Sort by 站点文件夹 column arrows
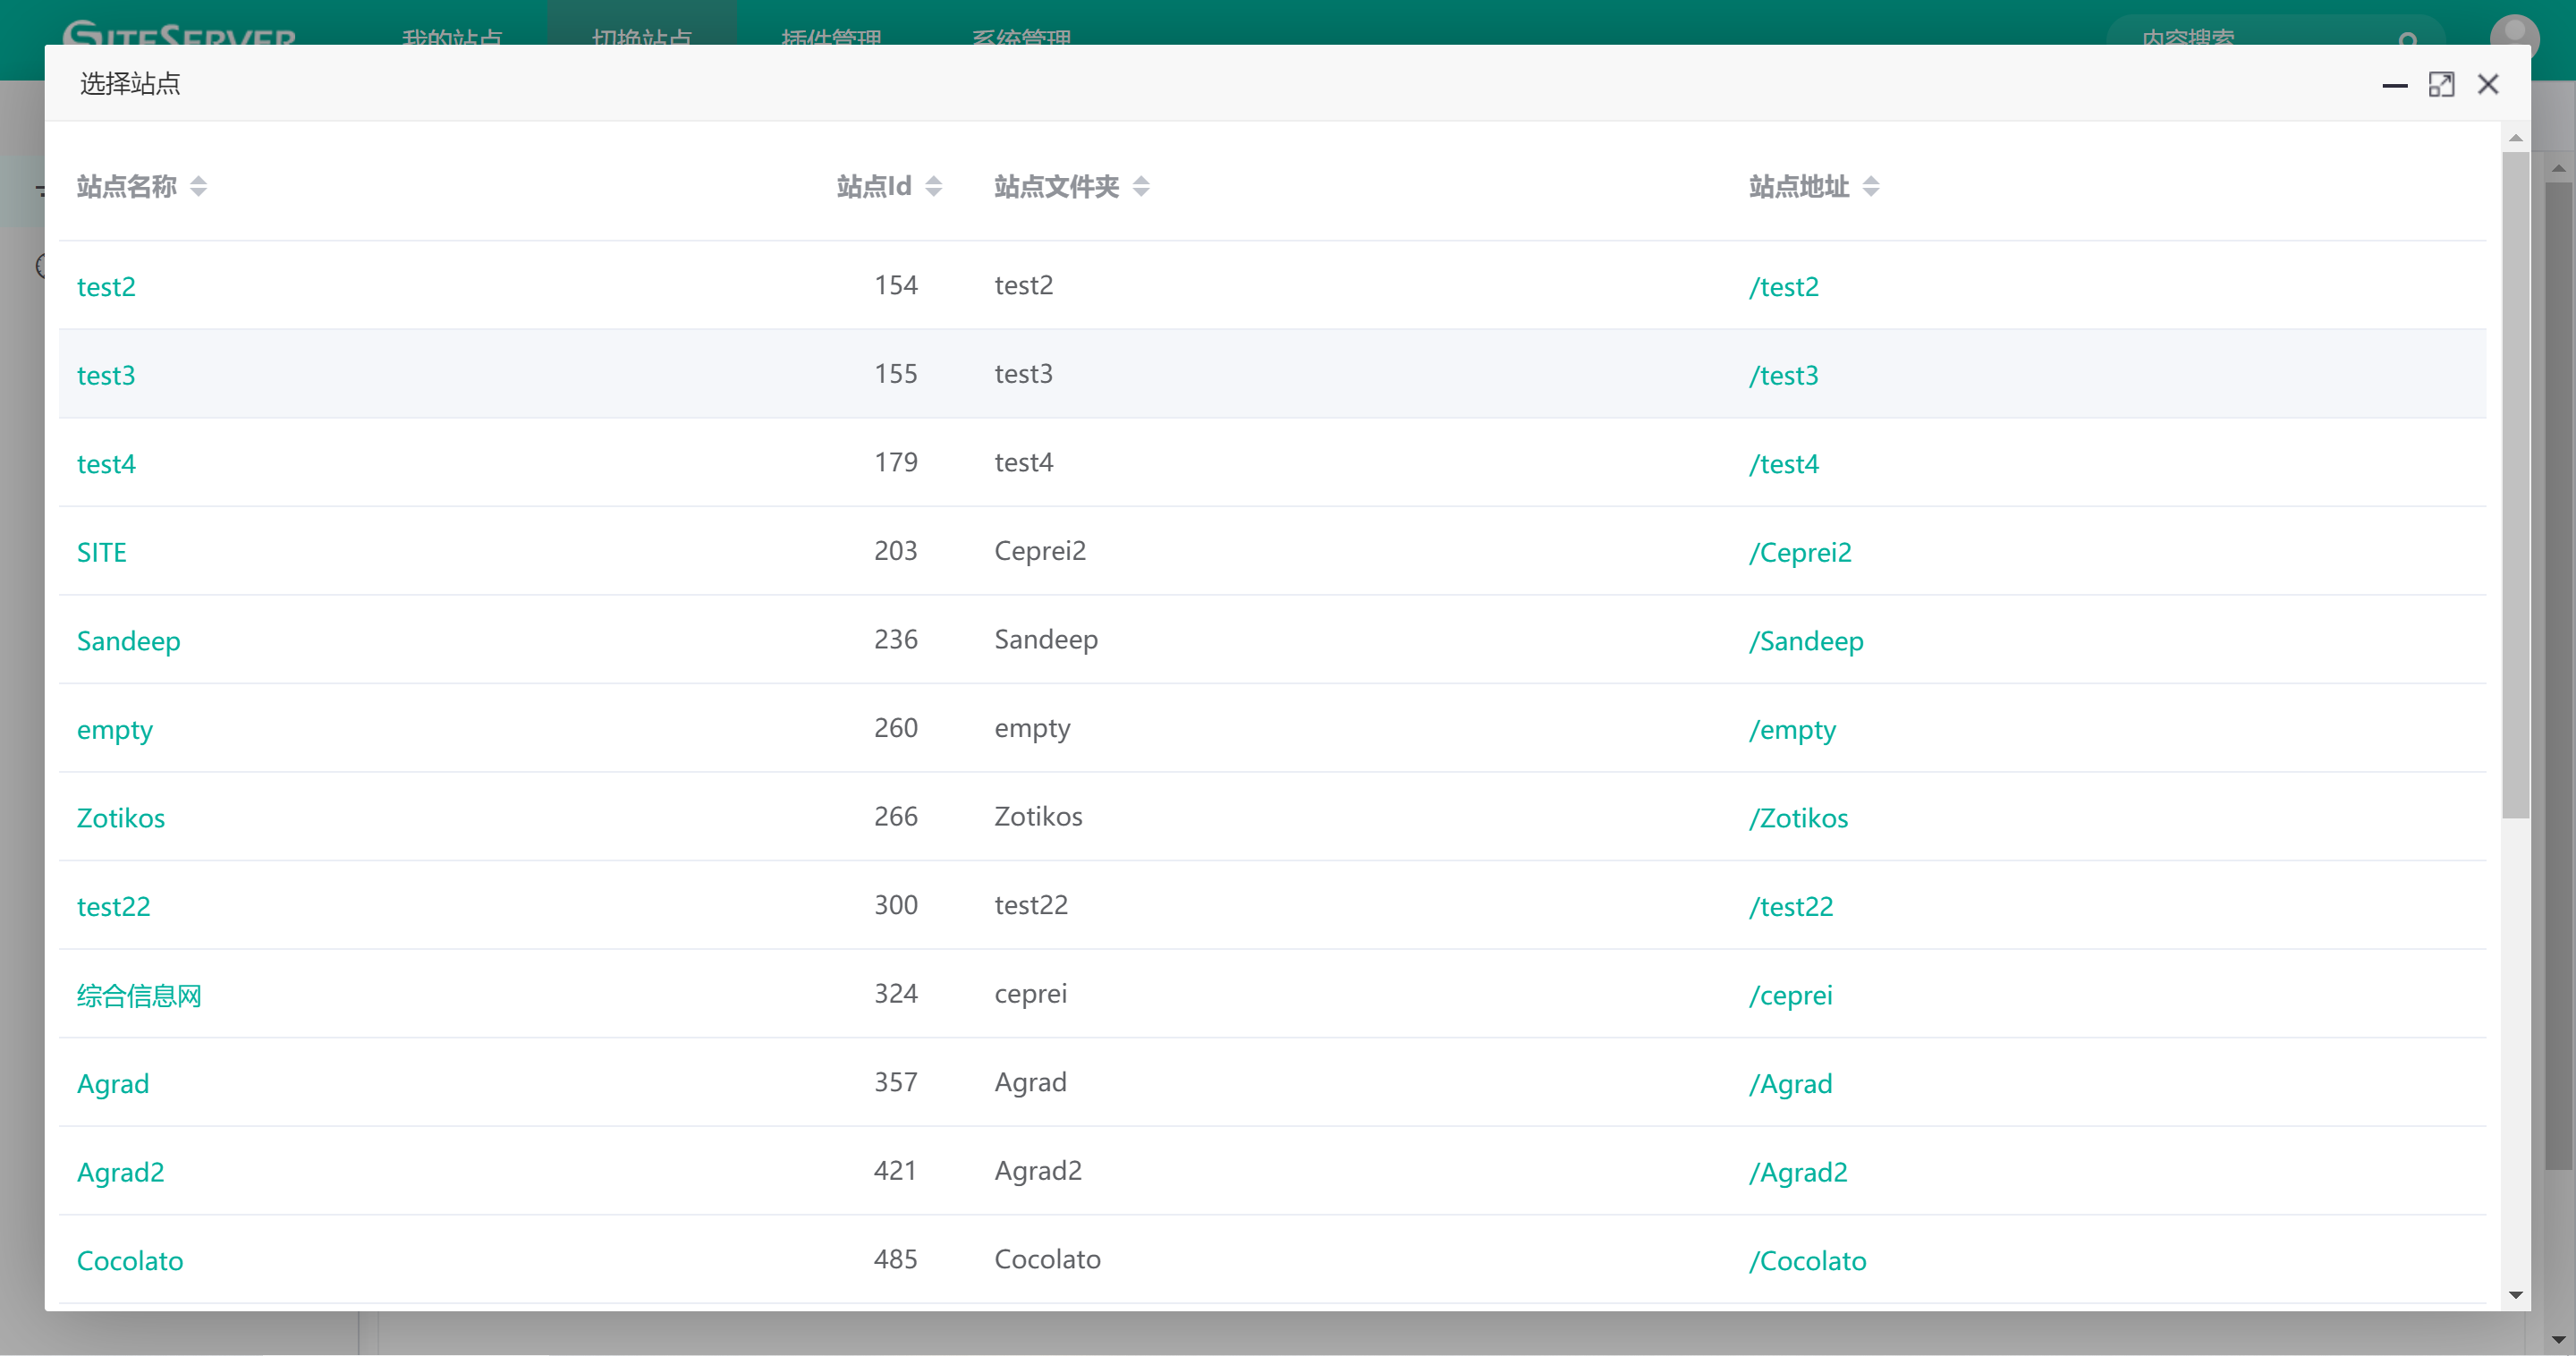The width and height of the screenshot is (2576, 1356). 1140,186
